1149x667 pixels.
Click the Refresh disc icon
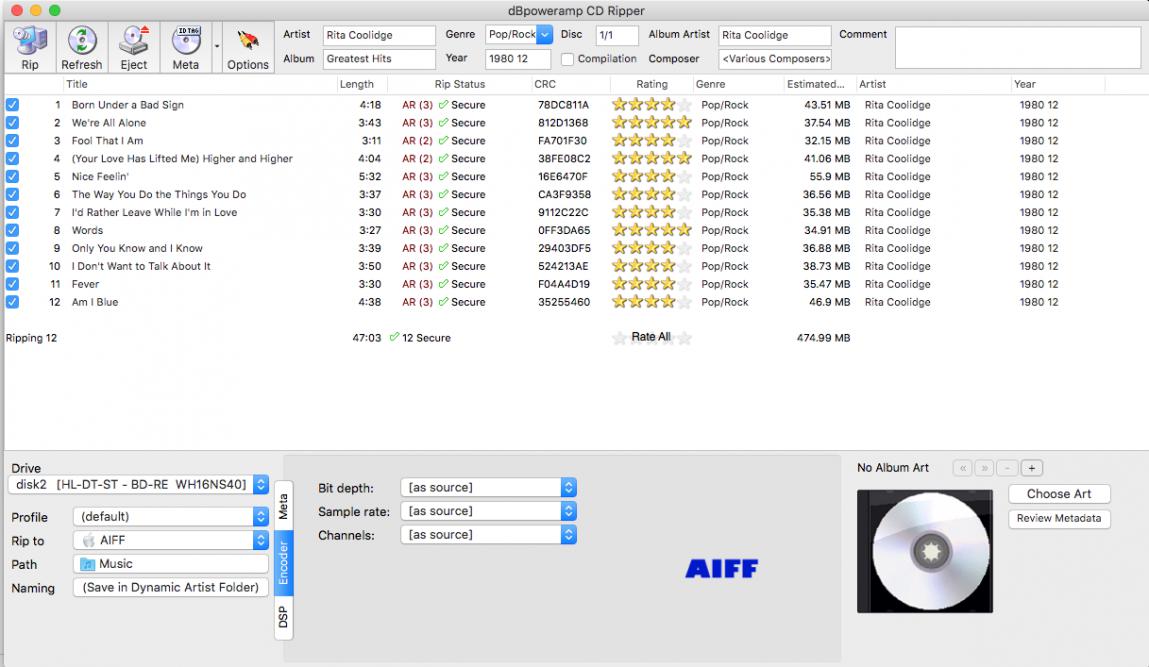(x=81, y=47)
